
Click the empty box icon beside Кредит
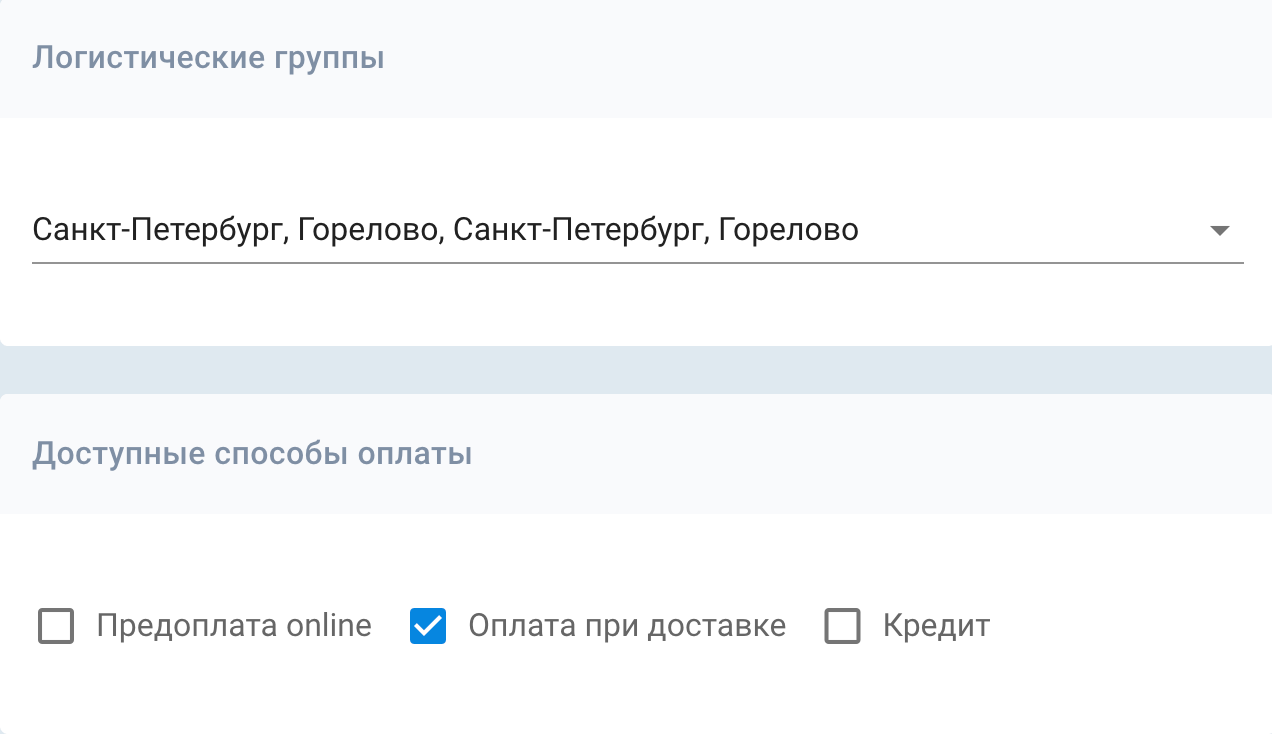tap(842, 627)
